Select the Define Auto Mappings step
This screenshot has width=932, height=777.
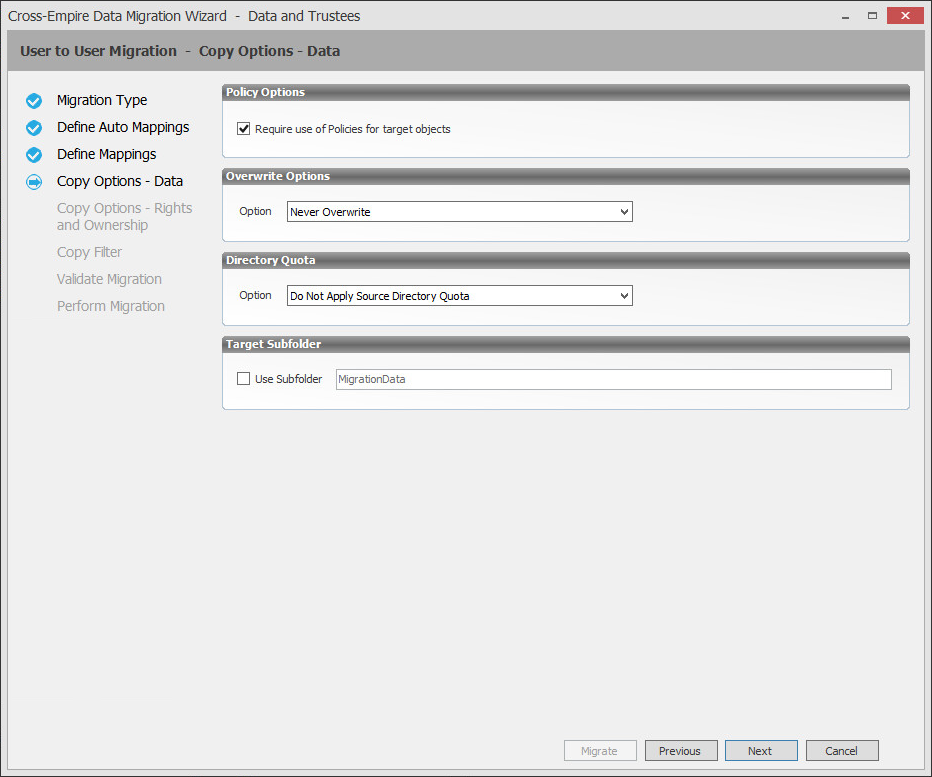(123, 127)
